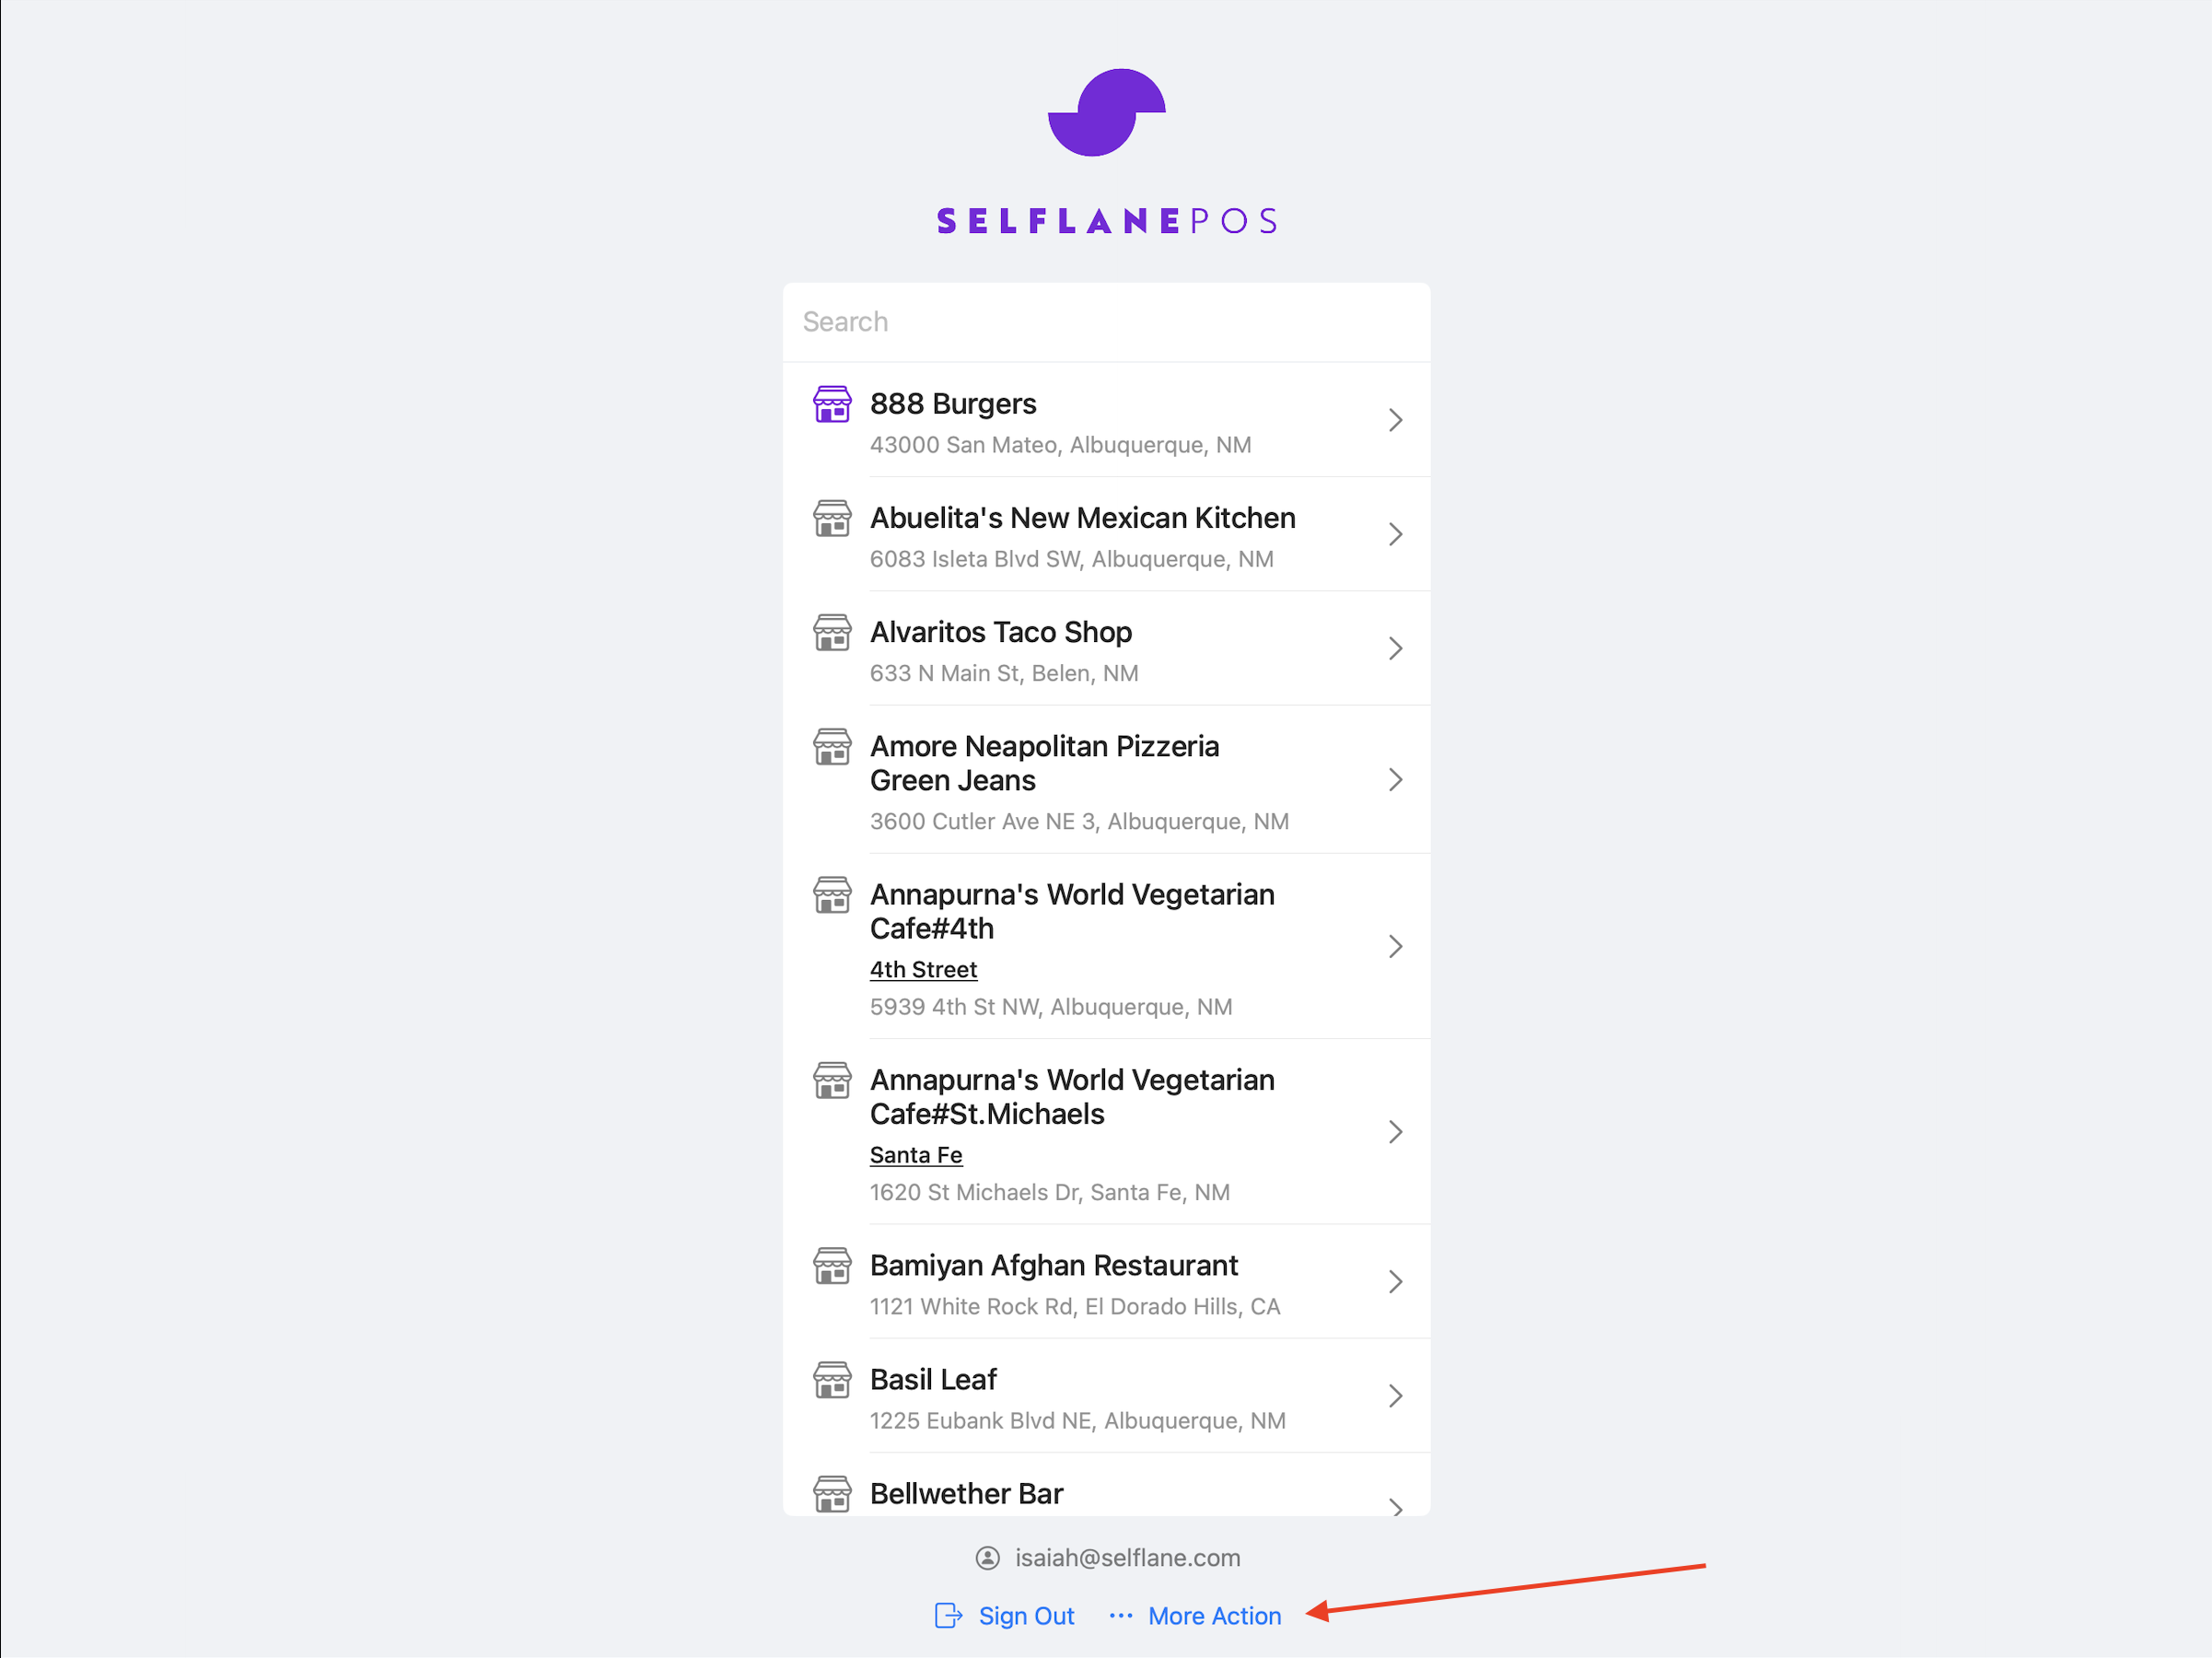The height and width of the screenshot is (1658, 2212).
Task: Open 888 Burgers via its chevron
Action: (x=1396, y=420)
